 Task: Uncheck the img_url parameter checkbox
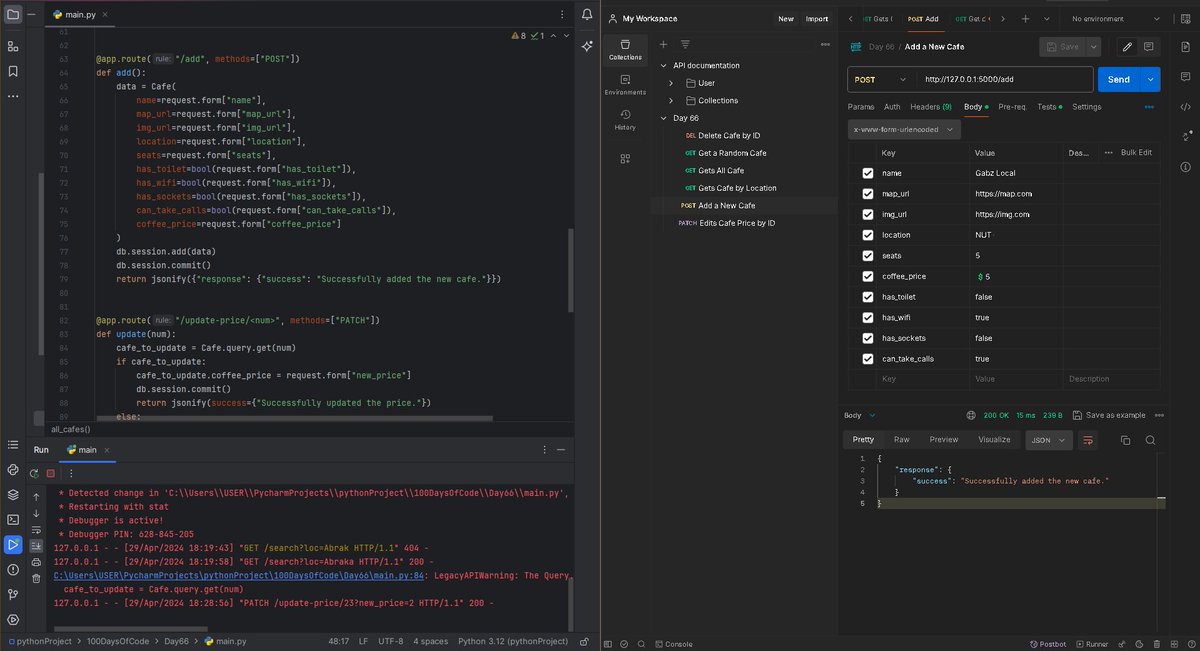[868, 214]
